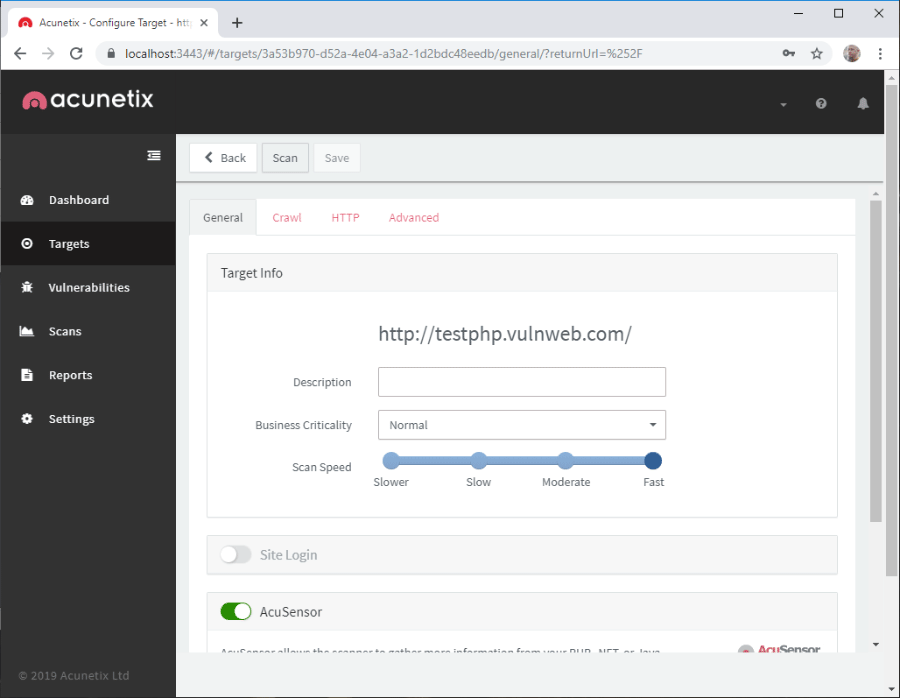Click the Save button
The image size is (900, 698).
(x=337, y=158)
